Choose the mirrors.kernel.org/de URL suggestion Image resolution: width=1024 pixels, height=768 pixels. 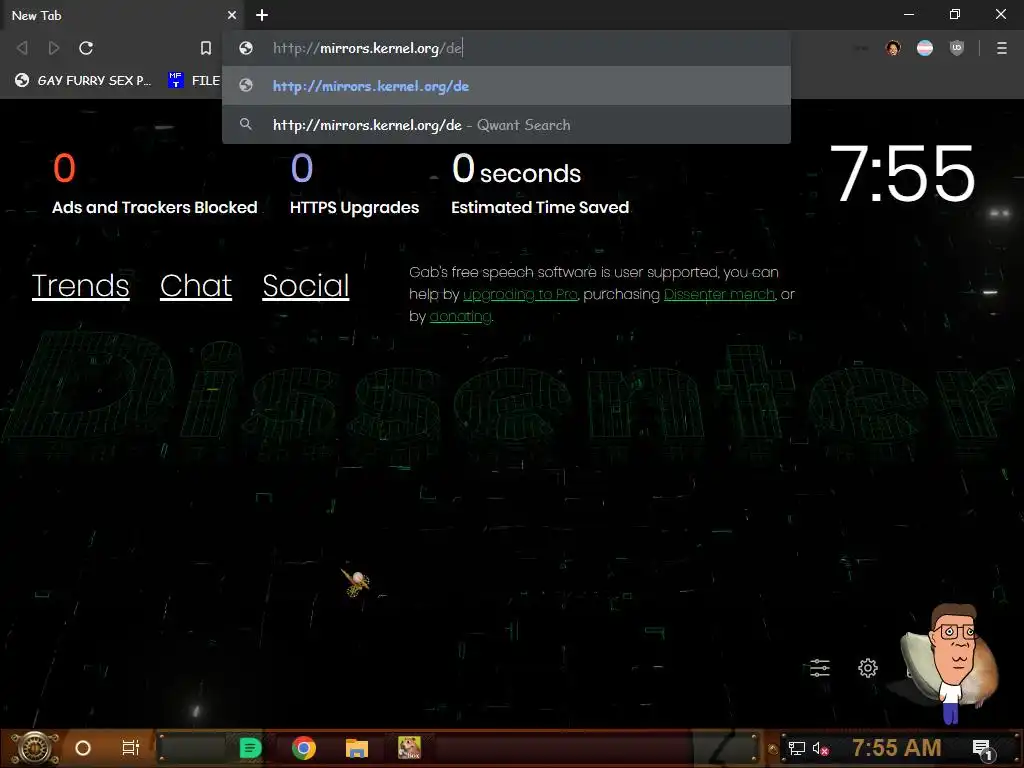tap(506, 86)
